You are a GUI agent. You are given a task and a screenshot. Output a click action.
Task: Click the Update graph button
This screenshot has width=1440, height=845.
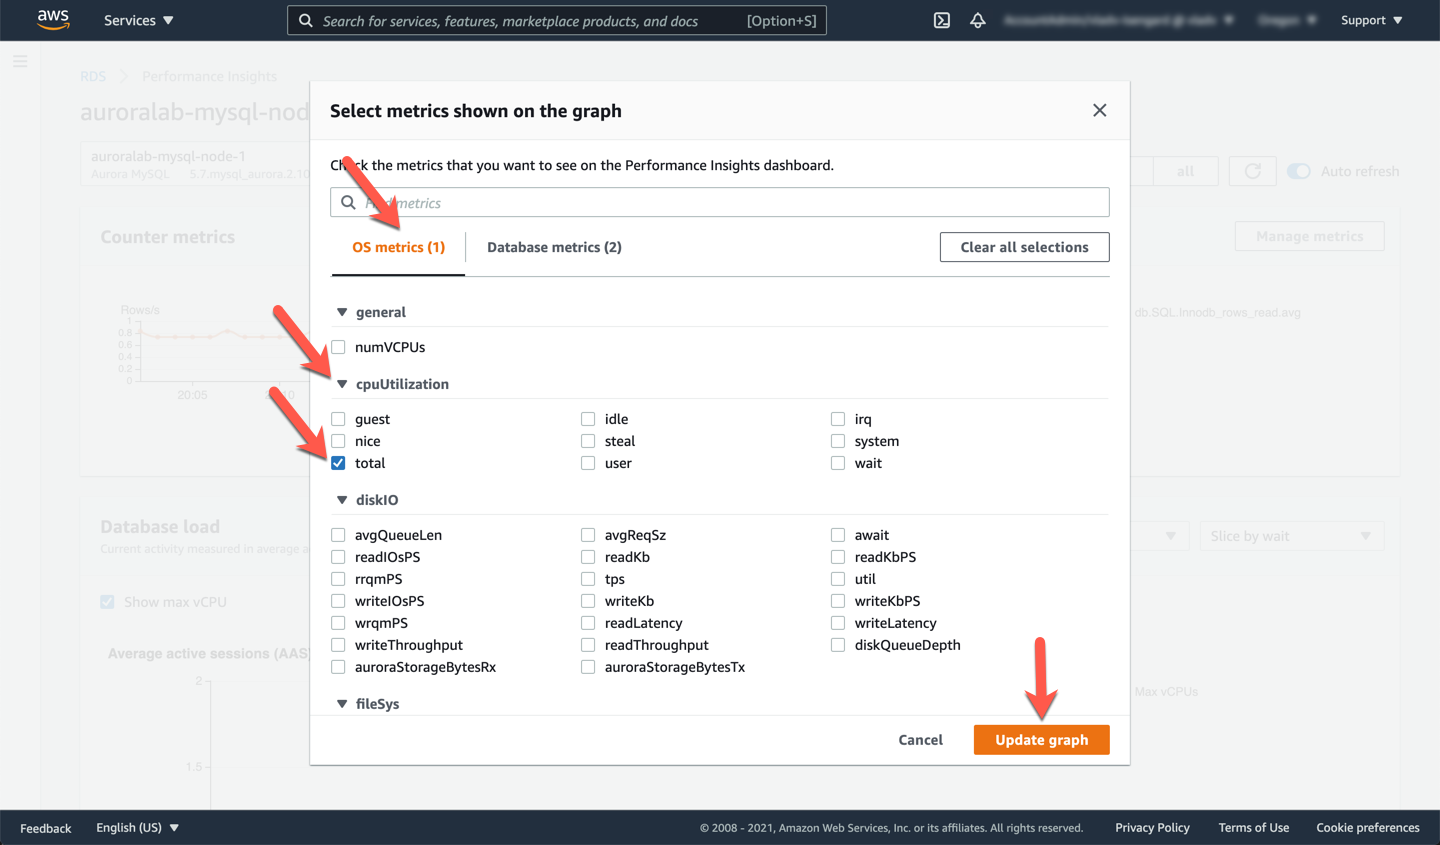pyautogui.click(x=1041, y=740)
